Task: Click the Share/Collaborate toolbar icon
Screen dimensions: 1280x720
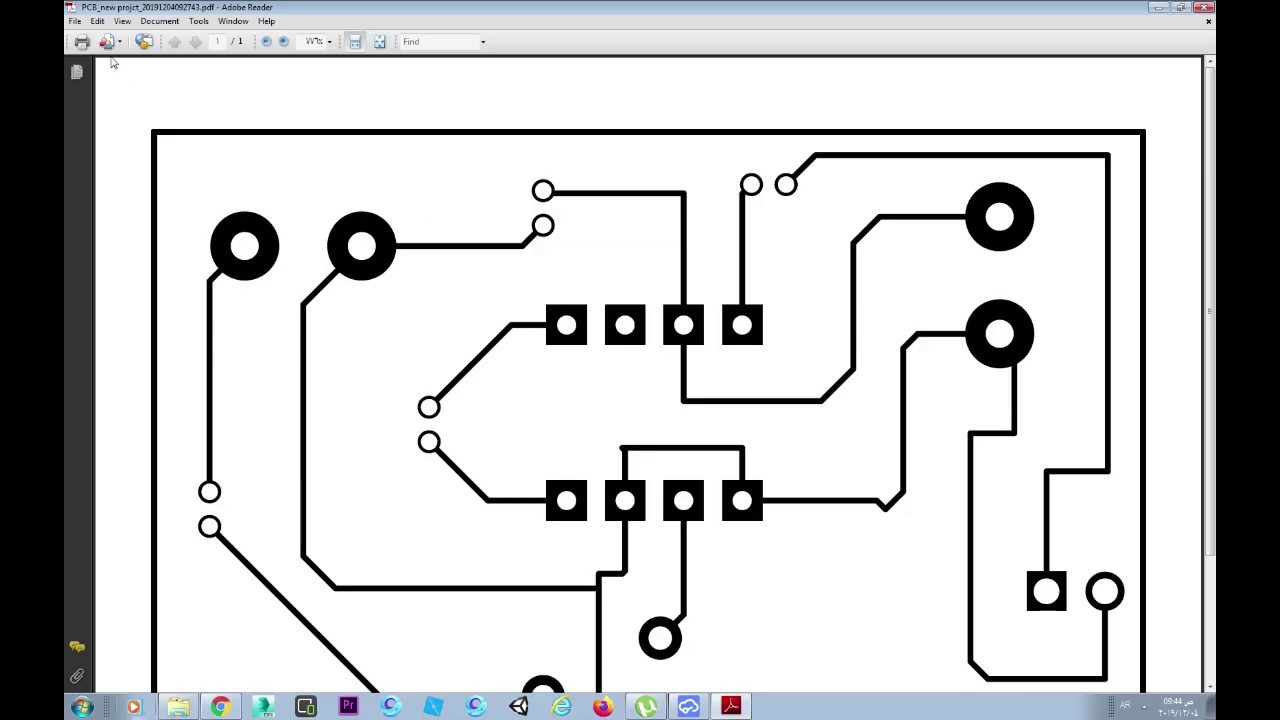Action: pyautogui.click(x=106, y=42)
